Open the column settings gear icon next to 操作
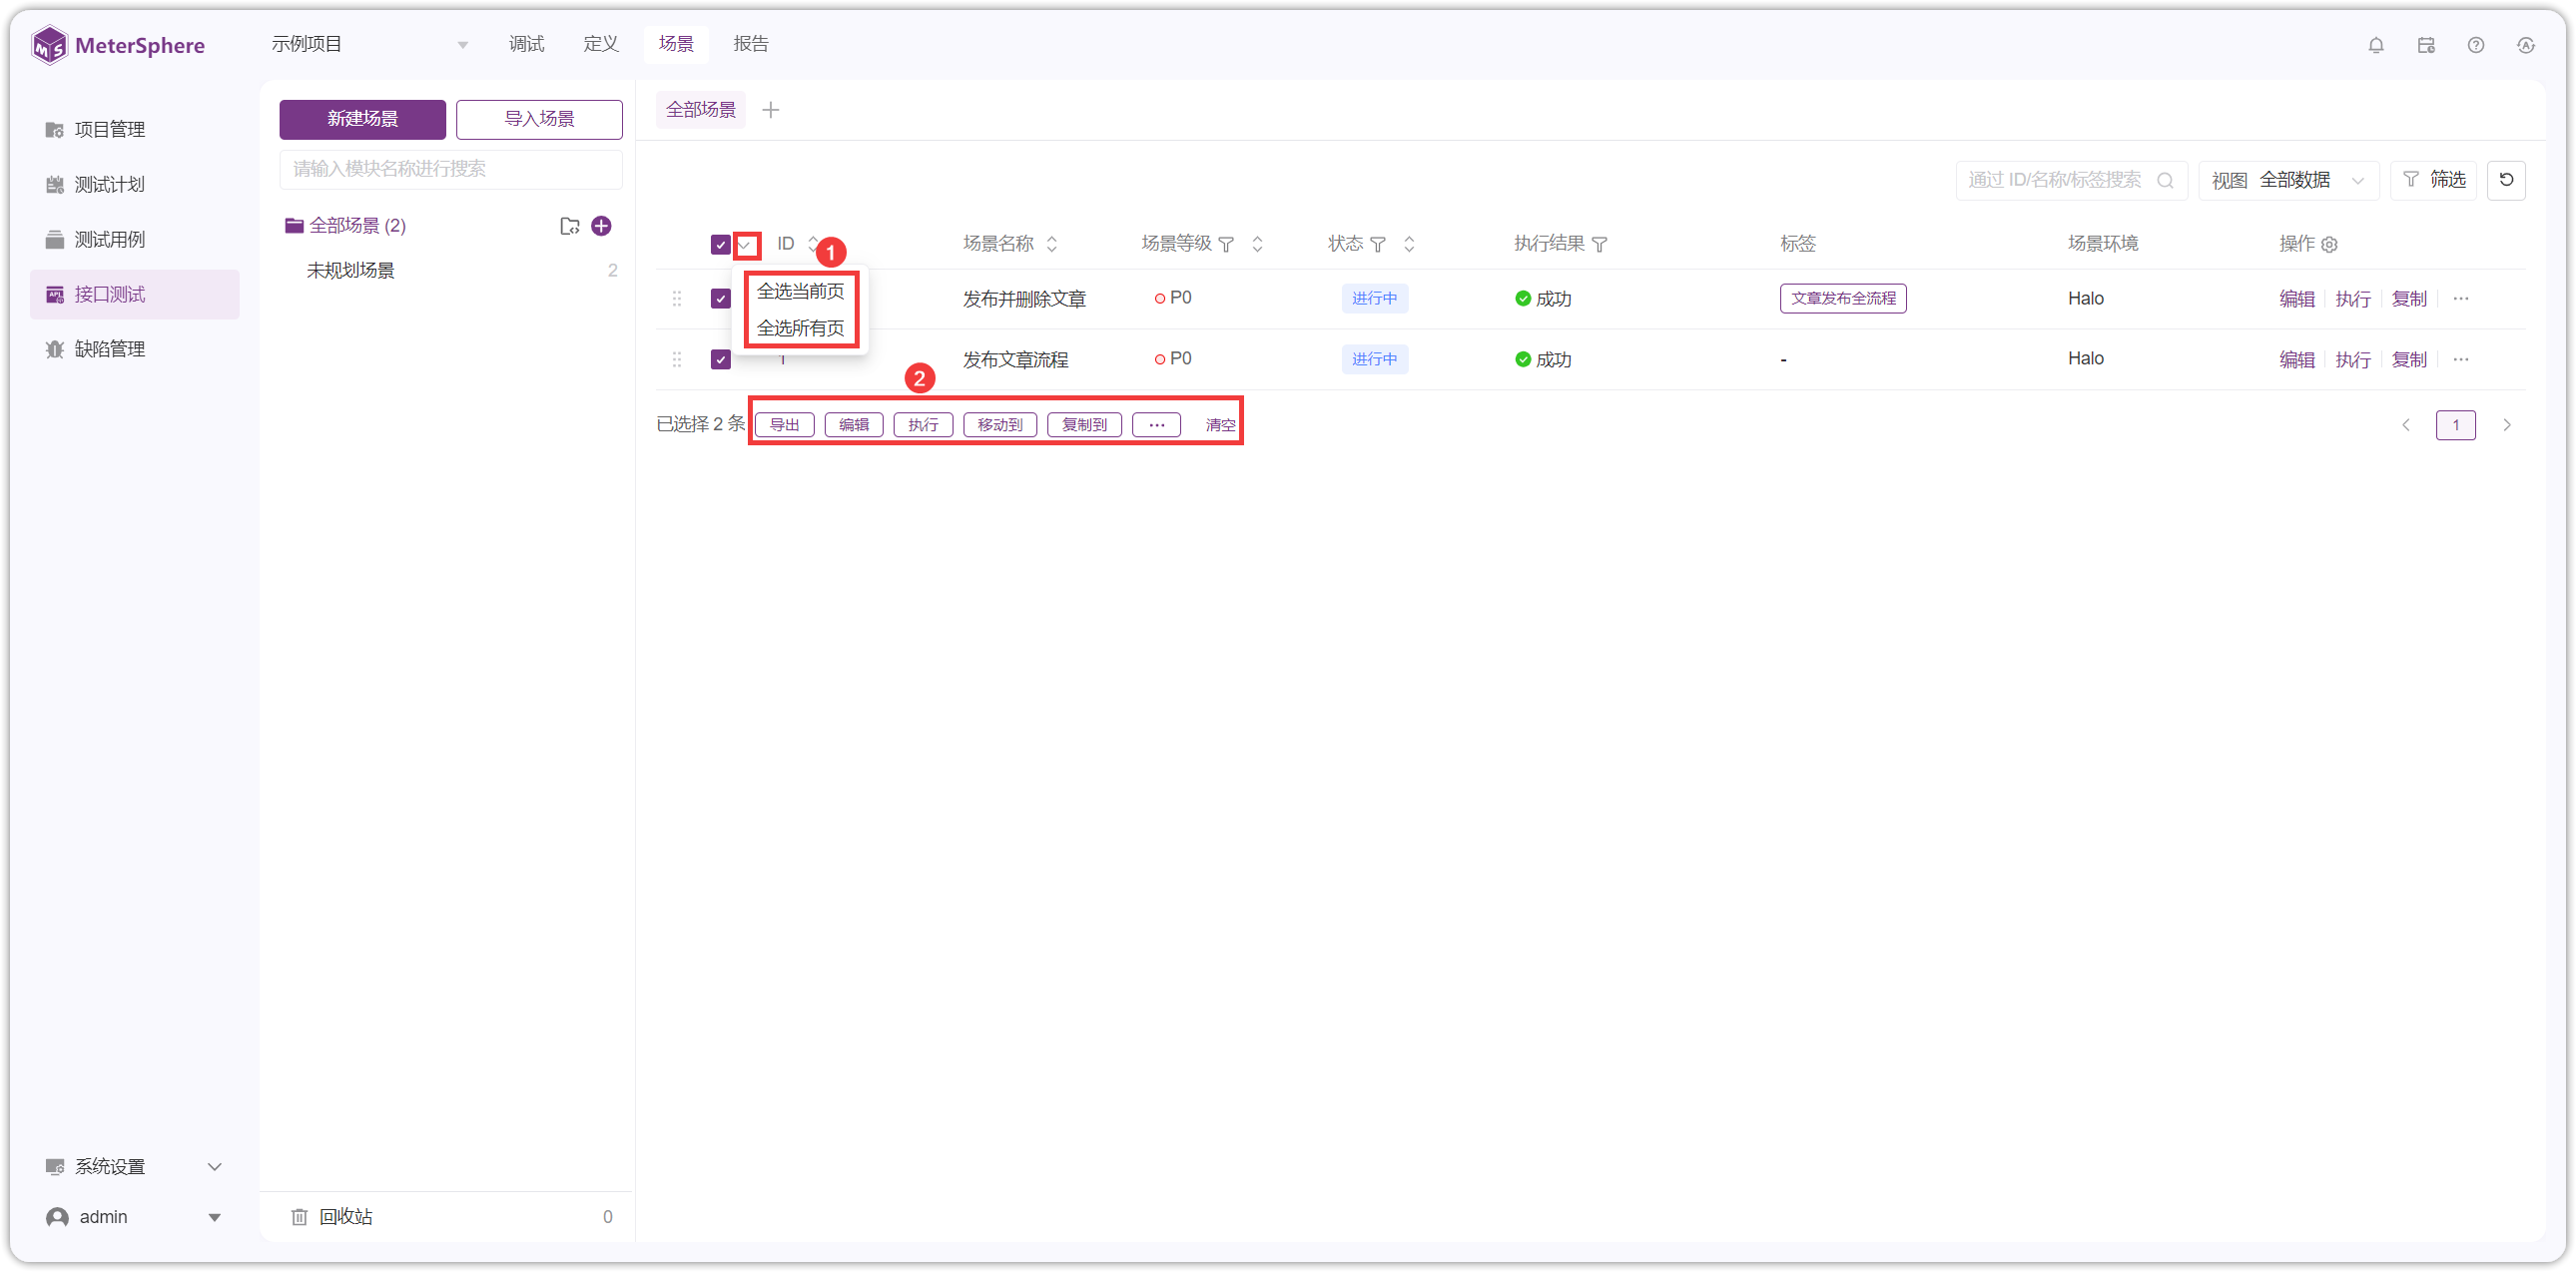2576x1272 pixels. [2329, 244]
